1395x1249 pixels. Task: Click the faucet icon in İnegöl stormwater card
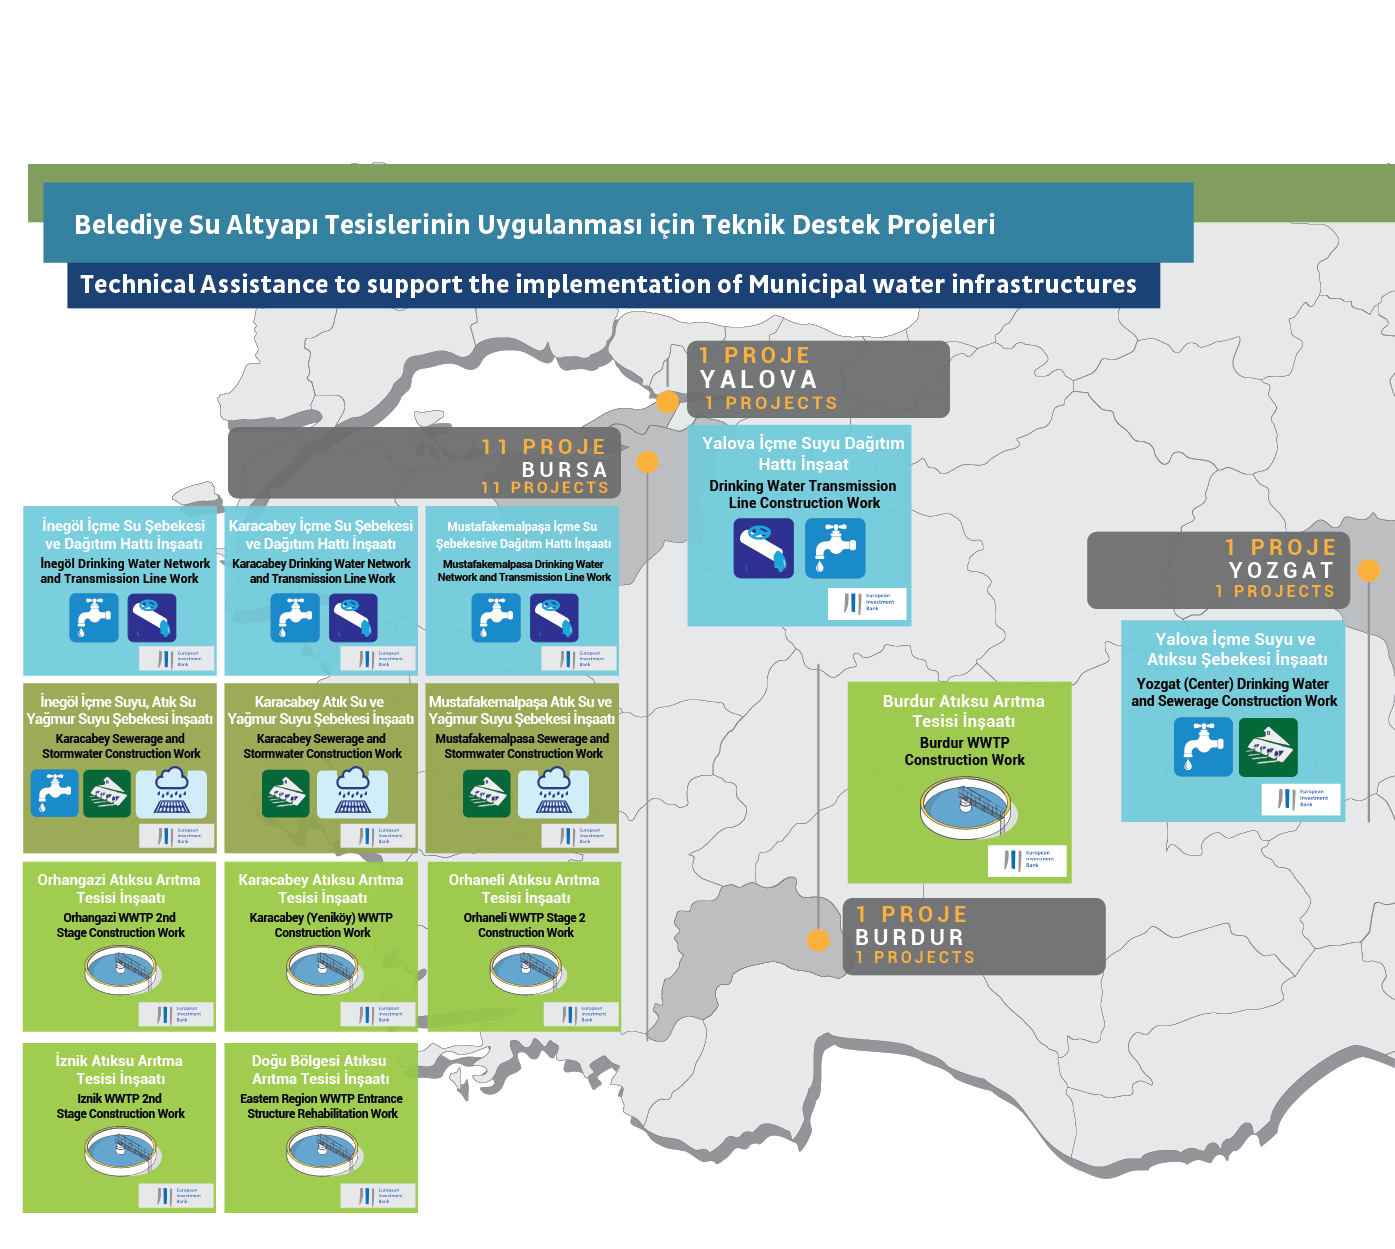[x=54, y=794]
